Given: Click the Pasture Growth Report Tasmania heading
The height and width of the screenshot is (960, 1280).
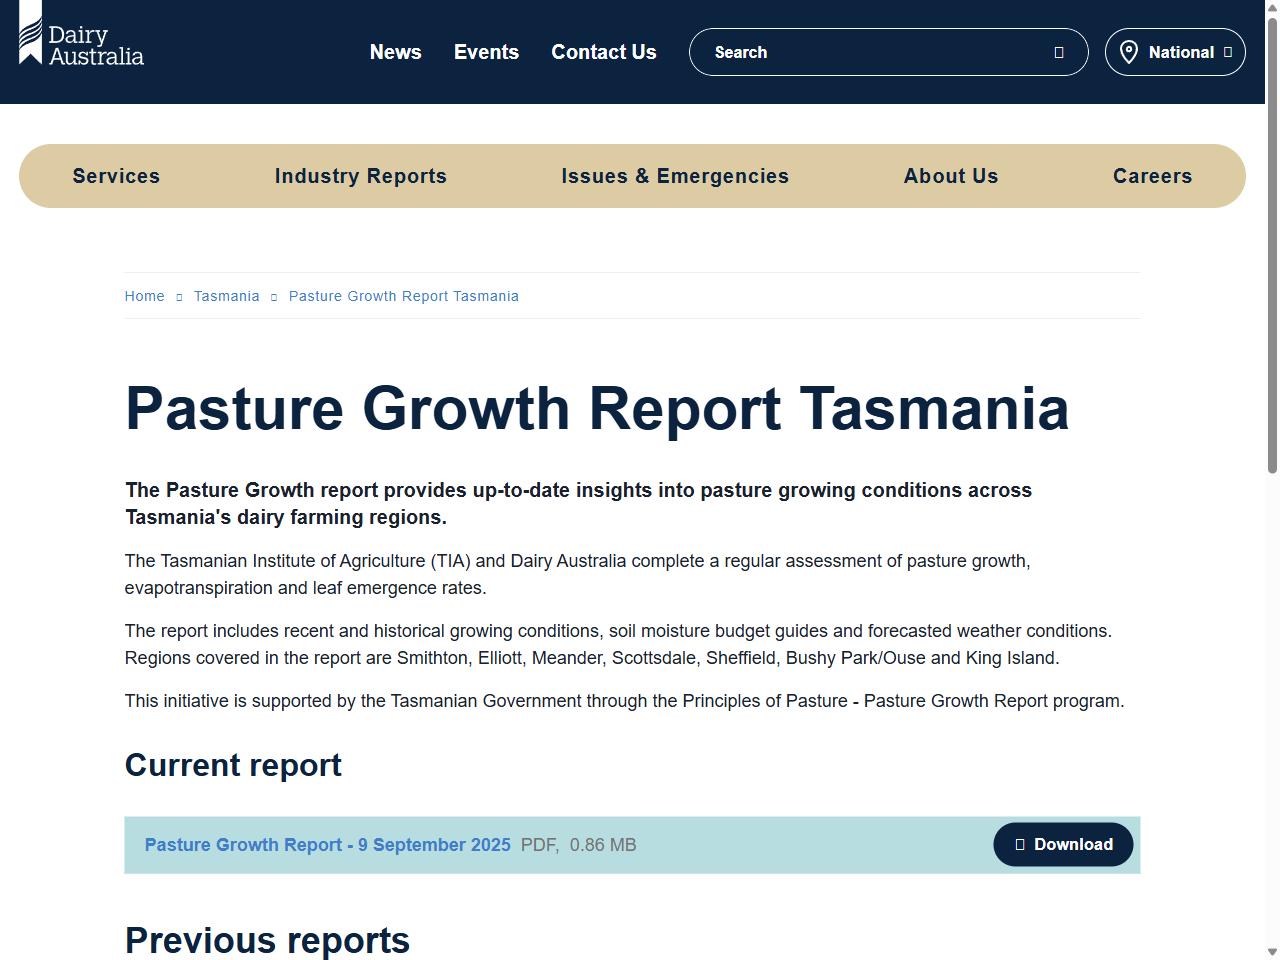Looking at the screenshot, I should 597,409.
